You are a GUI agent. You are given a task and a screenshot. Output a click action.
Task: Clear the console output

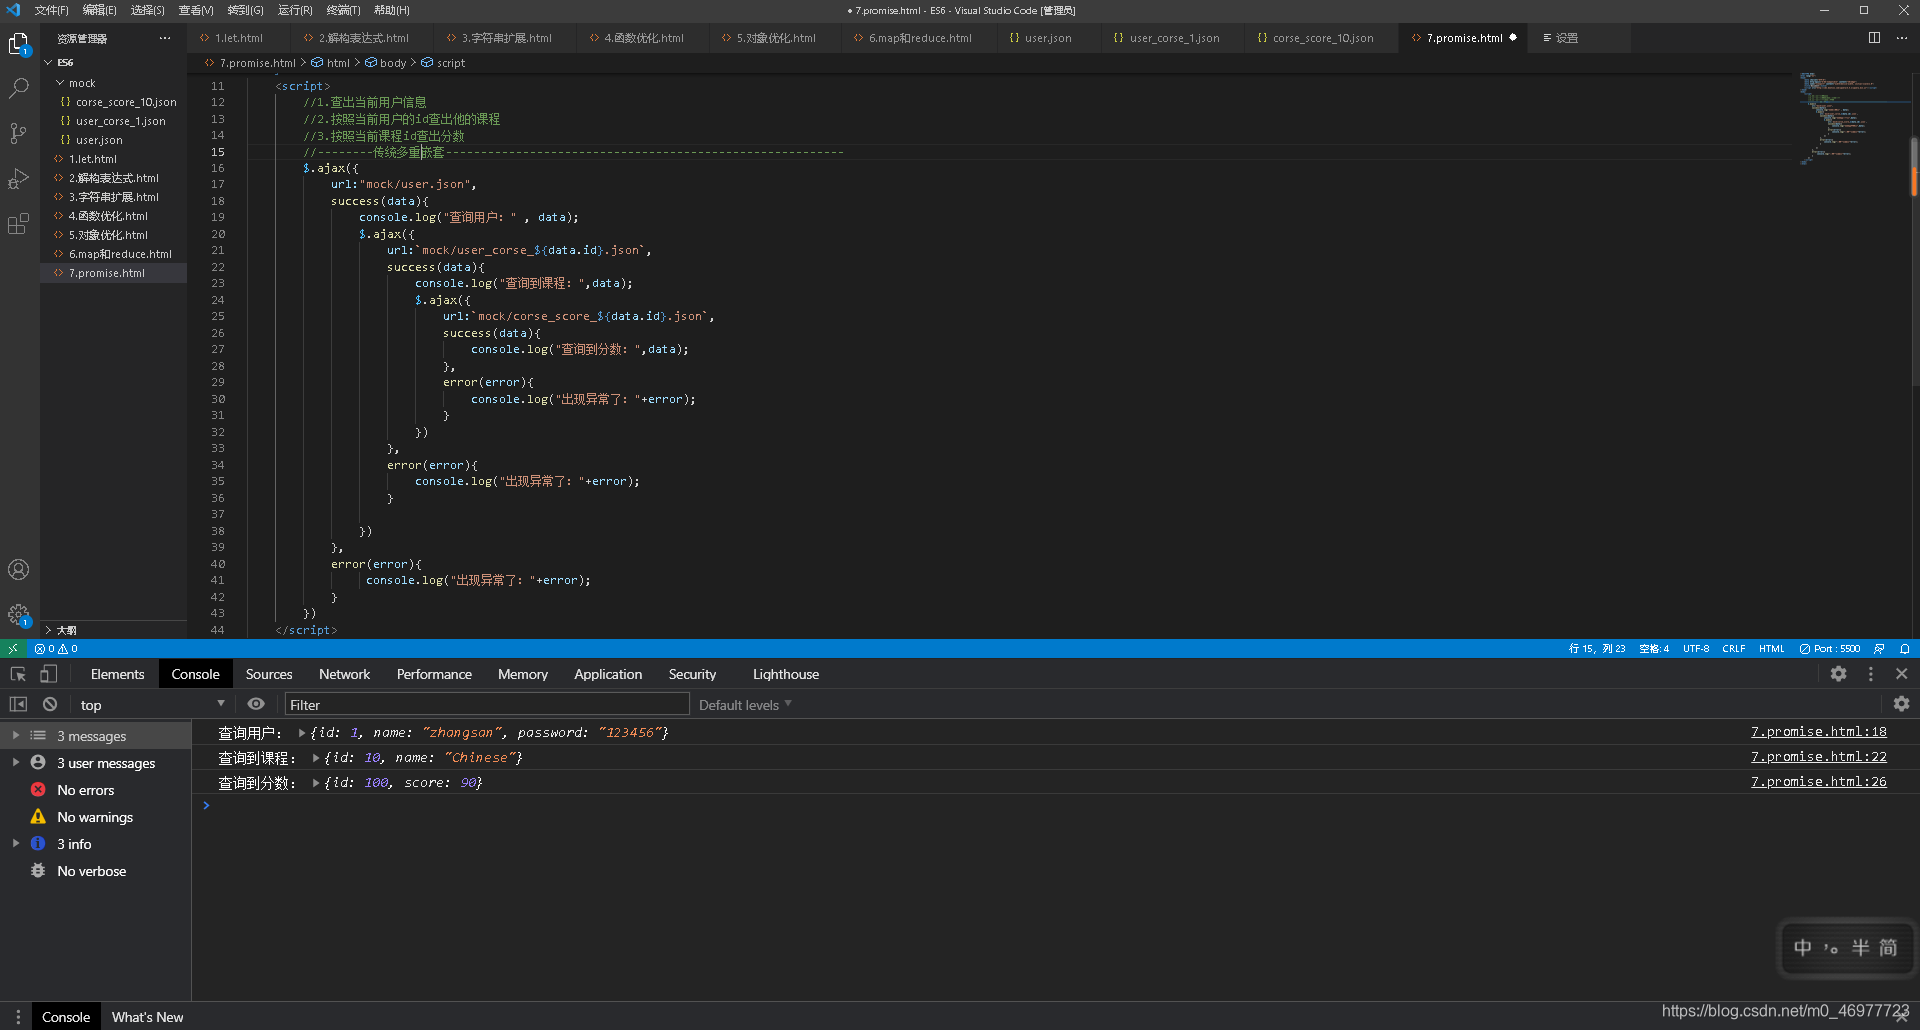[50, 704]
